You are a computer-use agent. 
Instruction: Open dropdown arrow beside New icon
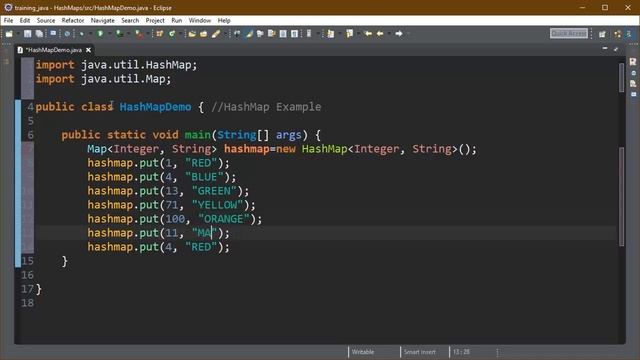(18, 34)
